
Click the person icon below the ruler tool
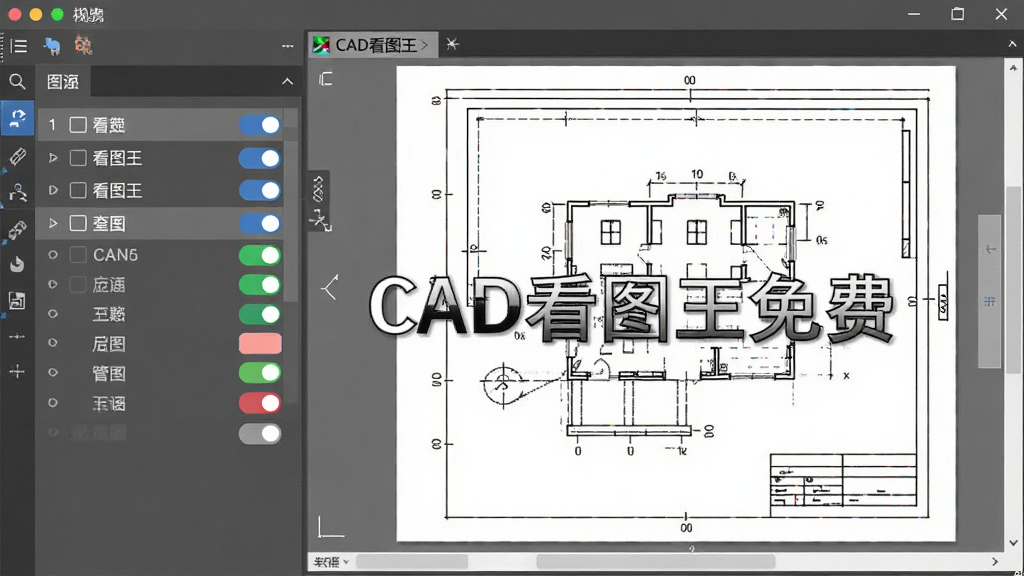tap(18, 193)
